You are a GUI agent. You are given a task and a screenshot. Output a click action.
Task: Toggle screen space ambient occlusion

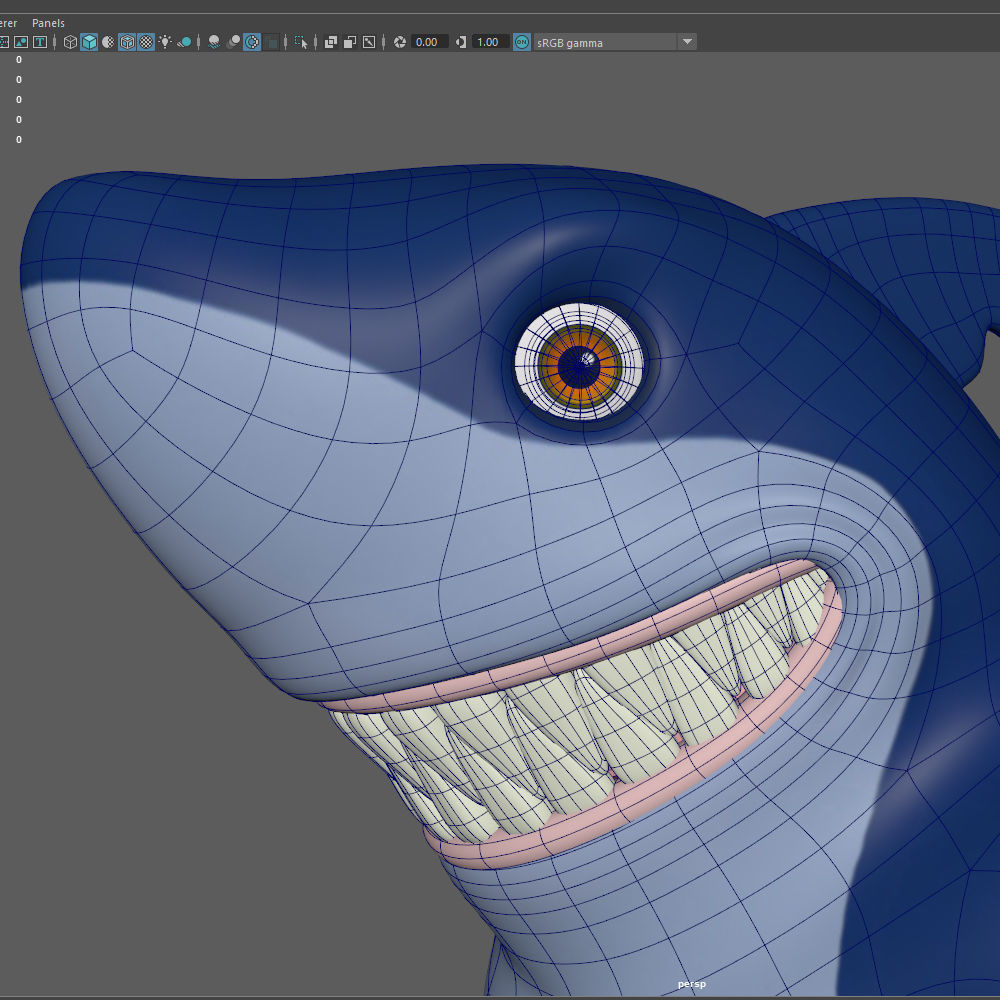tap(214, 42)
